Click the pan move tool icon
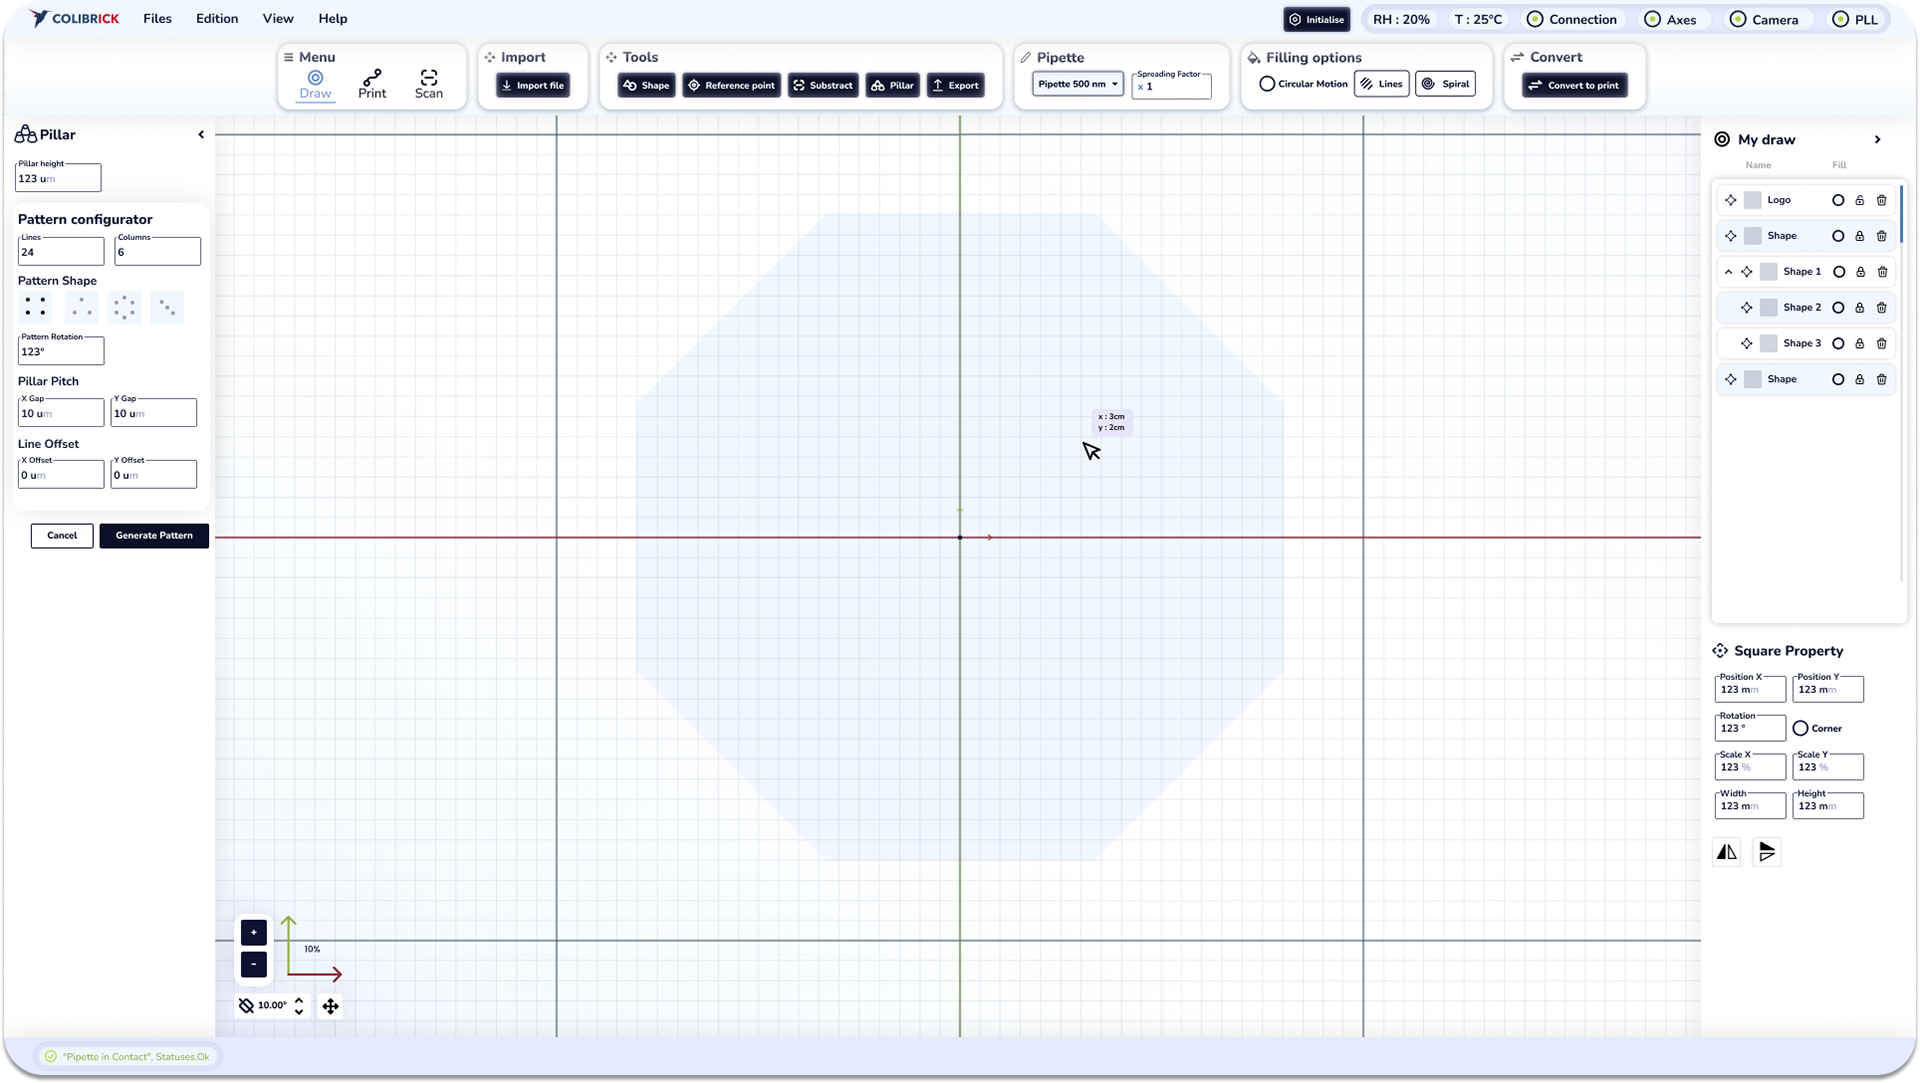Viewport: 1920px width, 1083px height. [330, 1006]
